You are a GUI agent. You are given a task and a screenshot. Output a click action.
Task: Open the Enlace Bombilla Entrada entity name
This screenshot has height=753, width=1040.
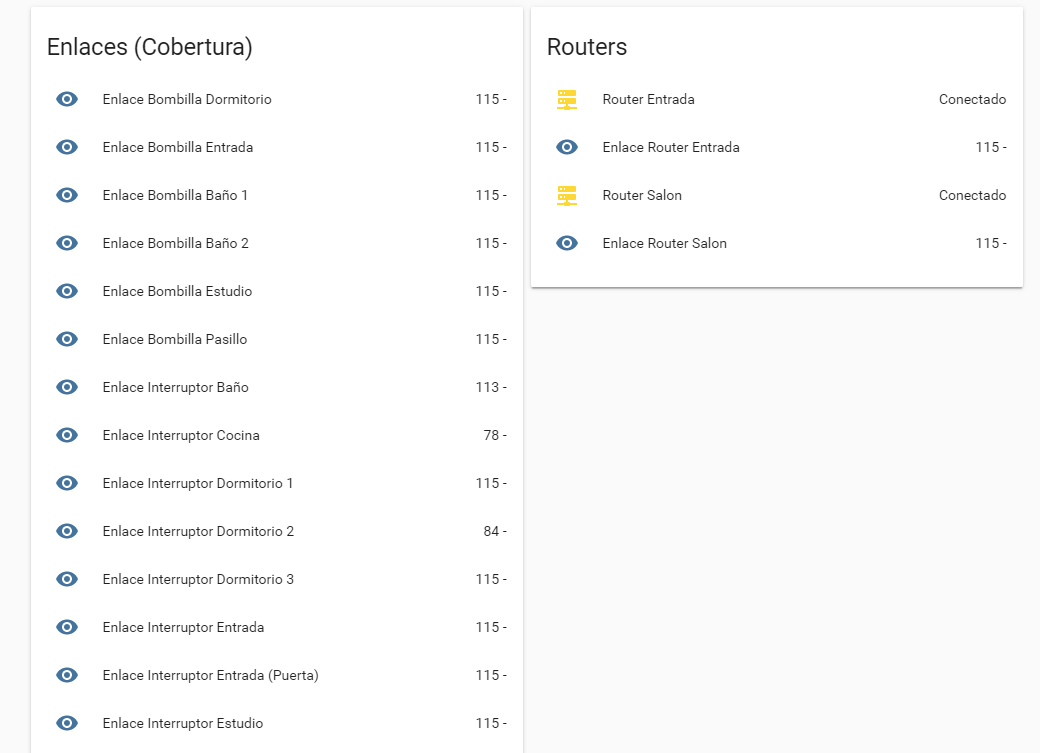tap(178, 147)
